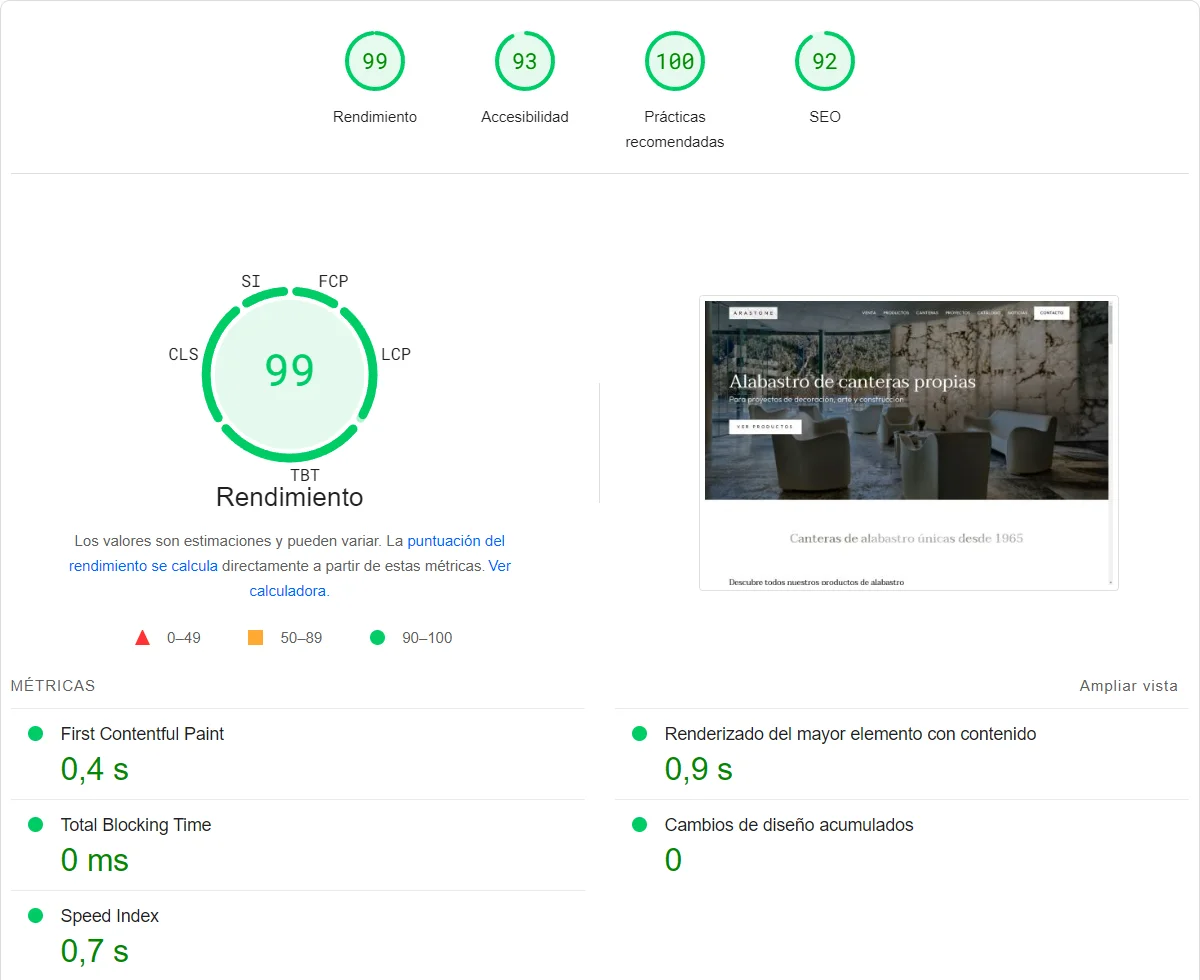Click the CLS label on the gauge

pos(183,354)
